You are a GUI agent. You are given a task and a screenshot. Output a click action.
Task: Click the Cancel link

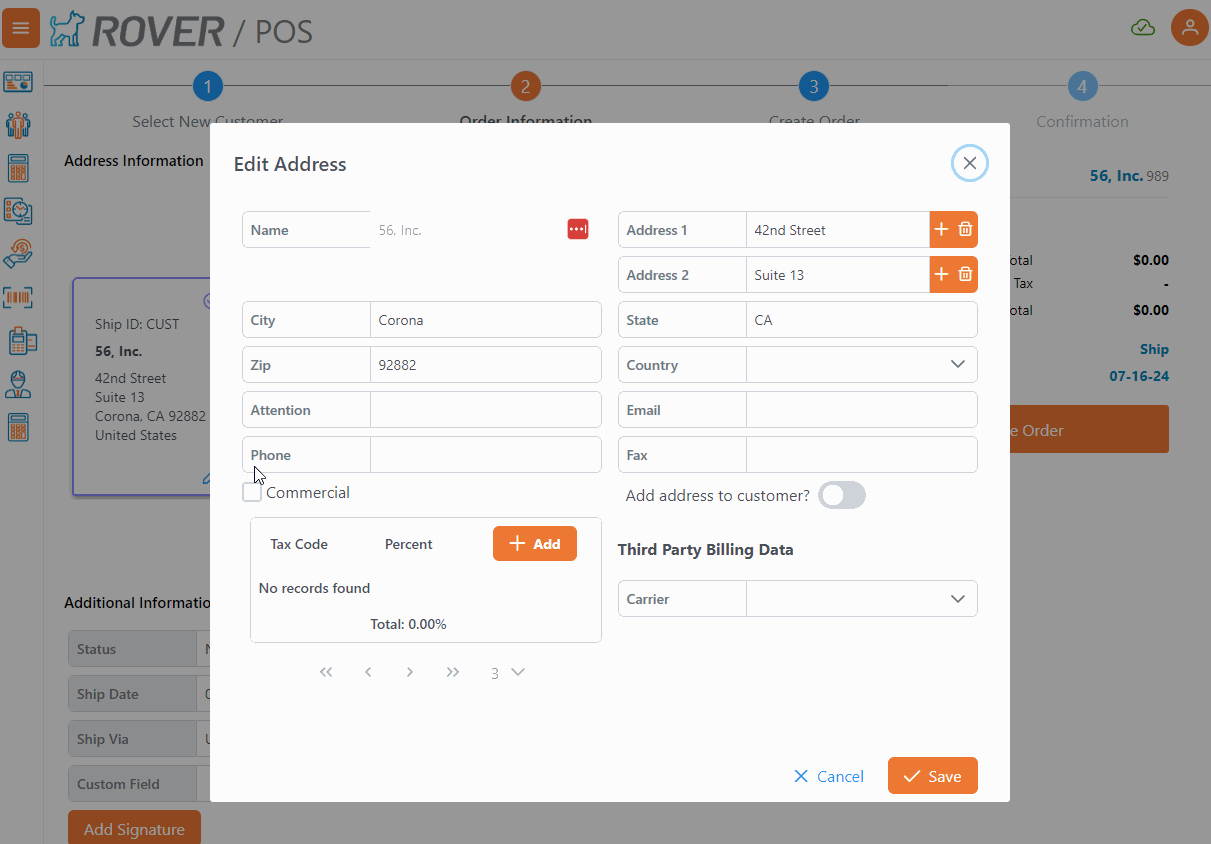828,776
